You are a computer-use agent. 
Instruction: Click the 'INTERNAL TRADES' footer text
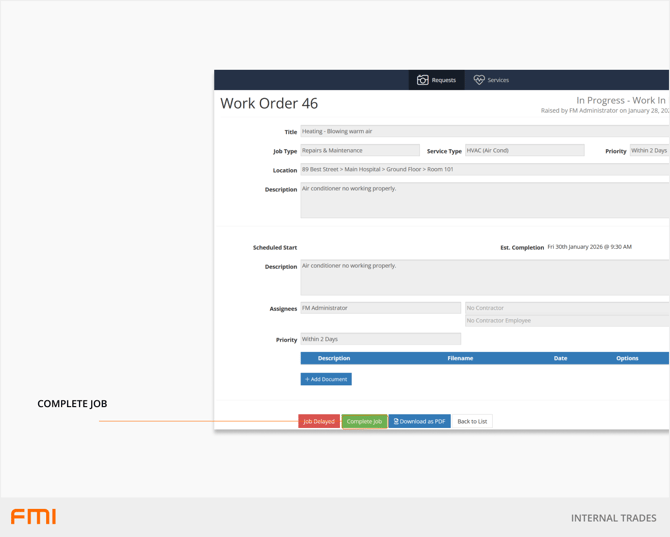pyautogui.click(x=614, y=518)
